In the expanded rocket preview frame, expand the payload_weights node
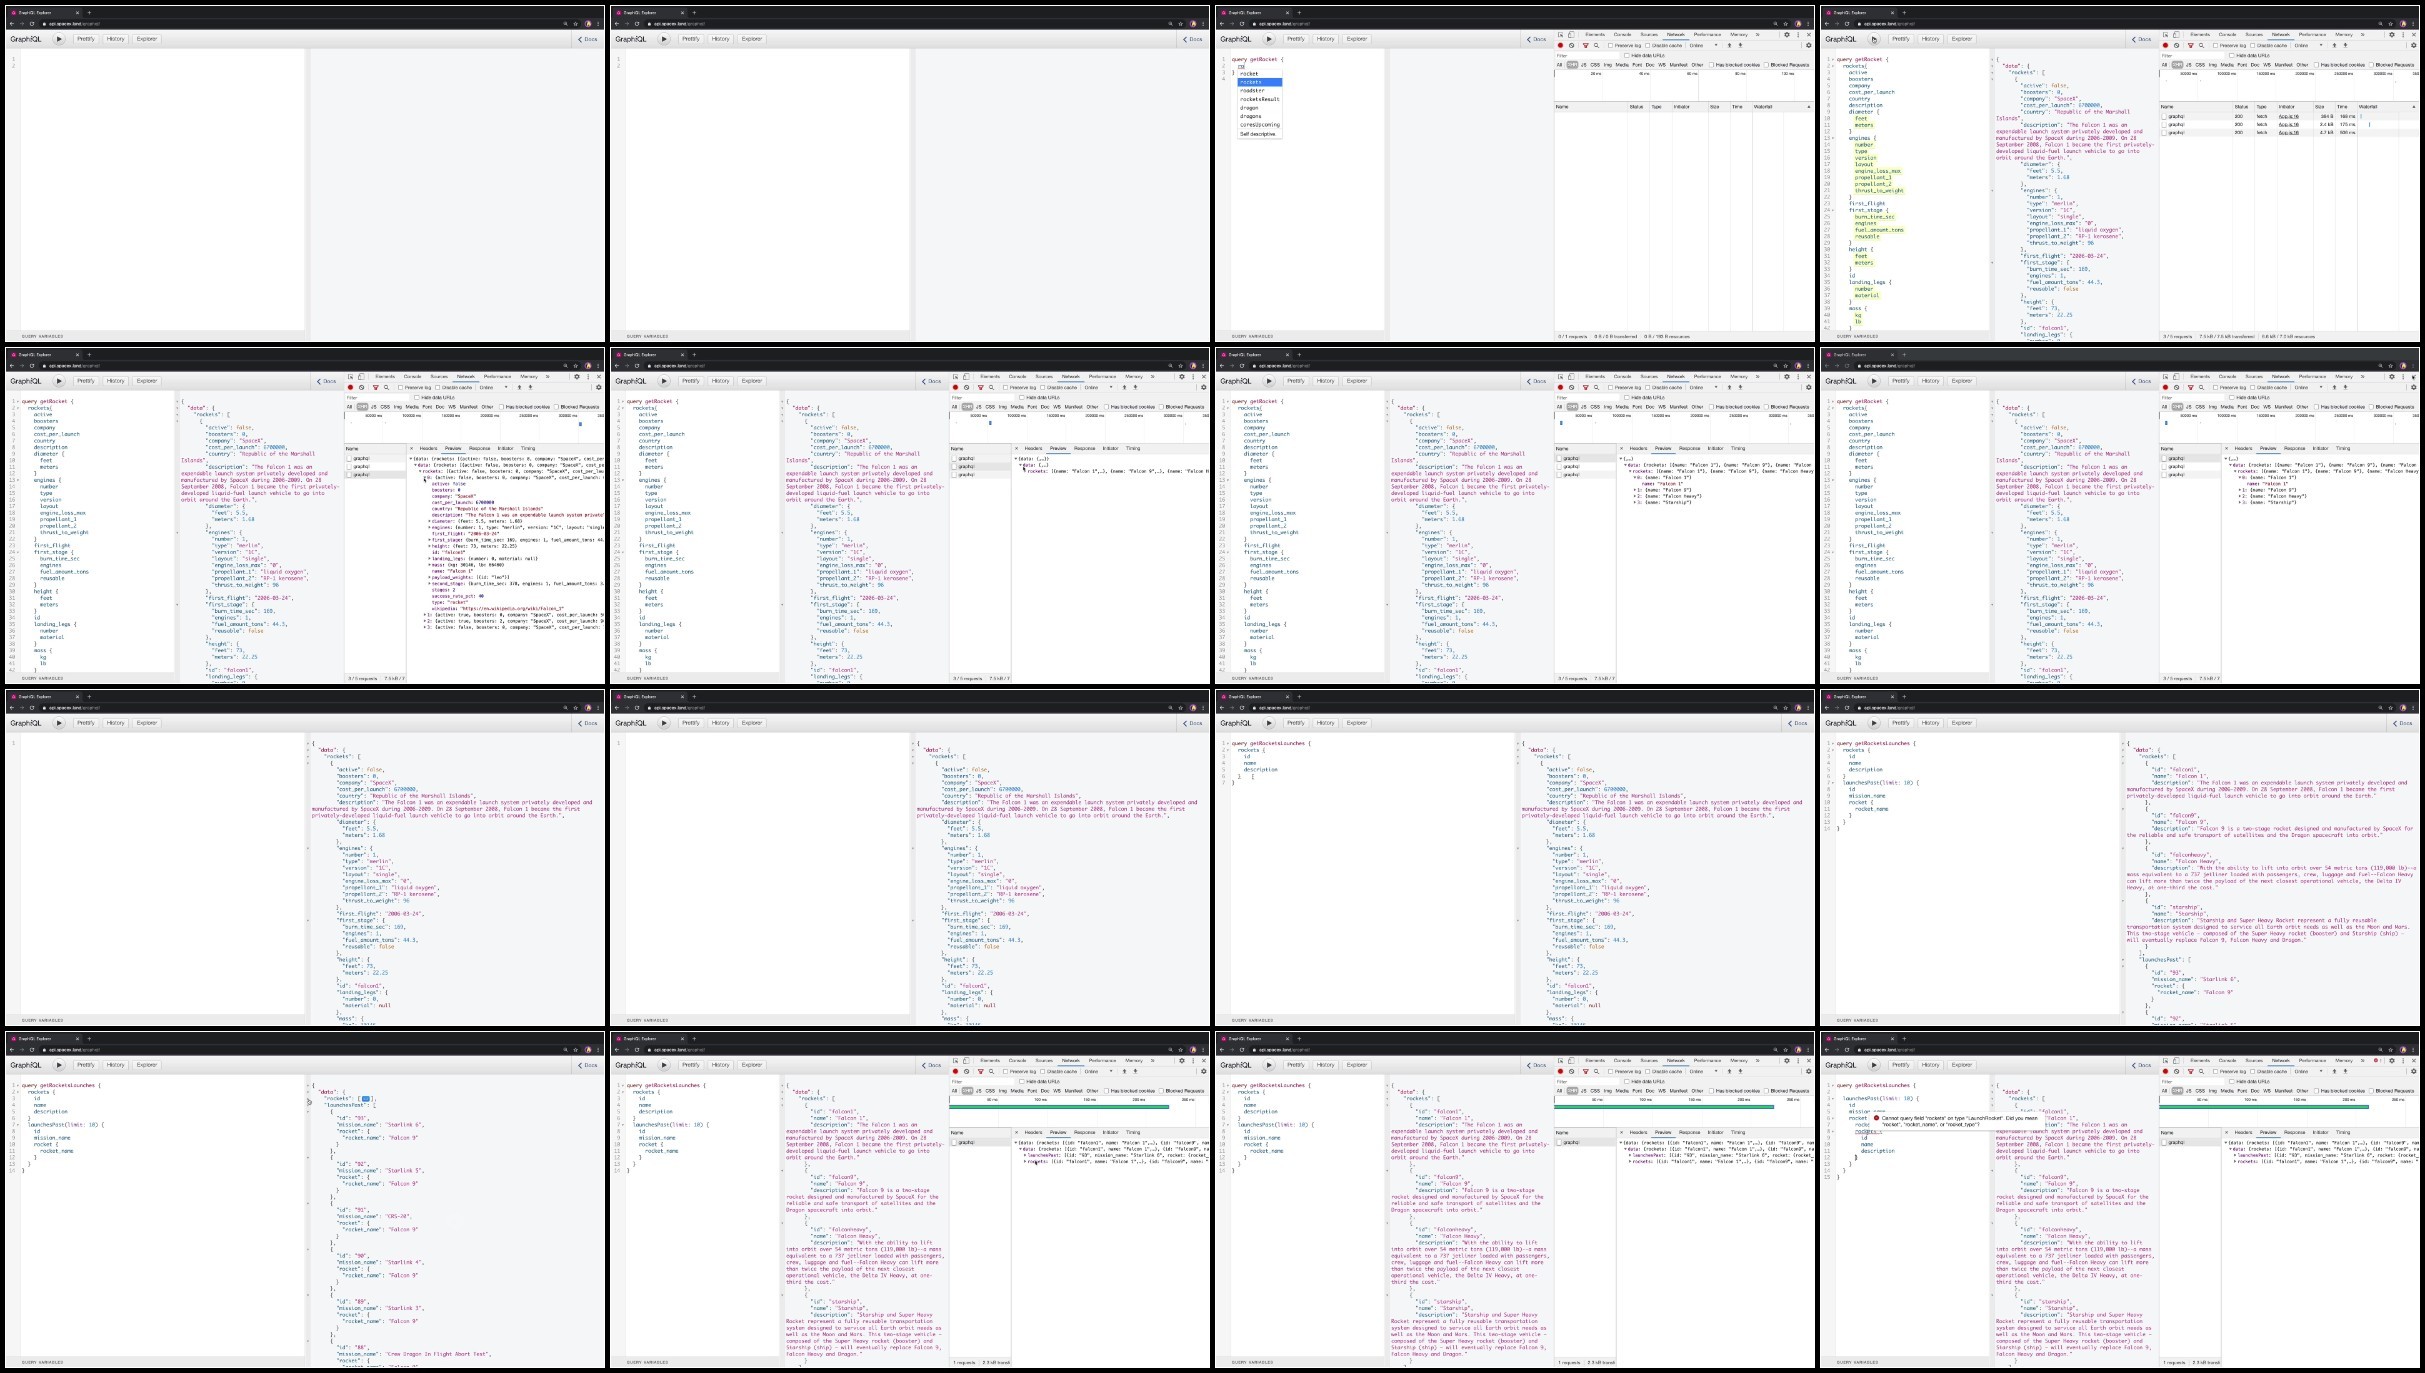 [430, 577]
